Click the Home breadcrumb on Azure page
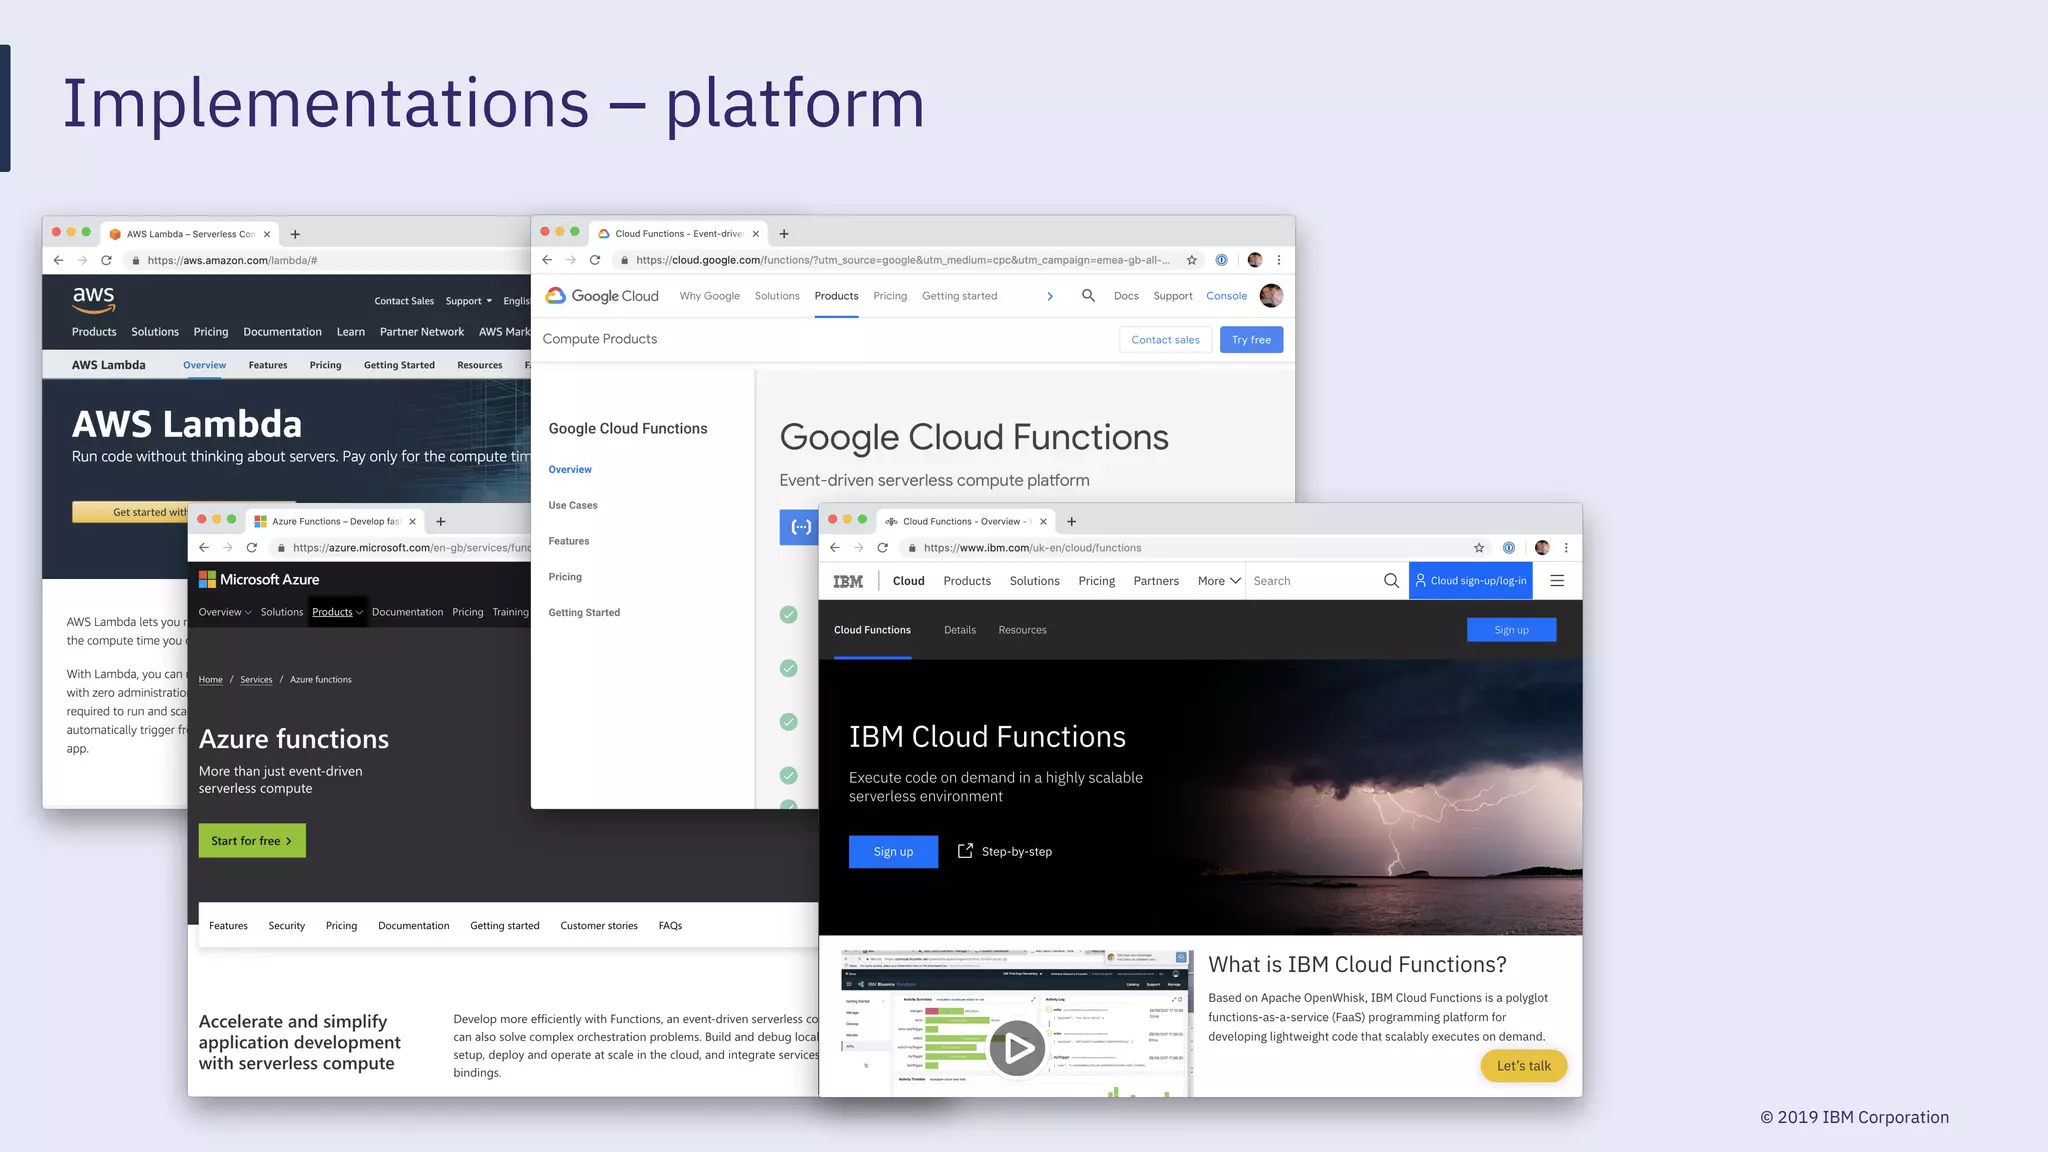Viewport: 2048px width, 1152px height. pyautogui.click(x=210, y=680)
